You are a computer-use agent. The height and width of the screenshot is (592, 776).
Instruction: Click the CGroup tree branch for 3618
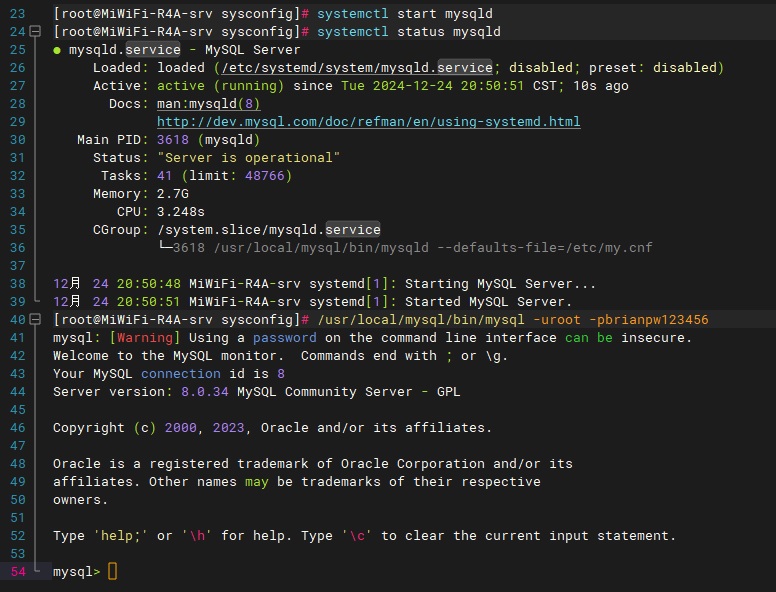click(165, 248)
